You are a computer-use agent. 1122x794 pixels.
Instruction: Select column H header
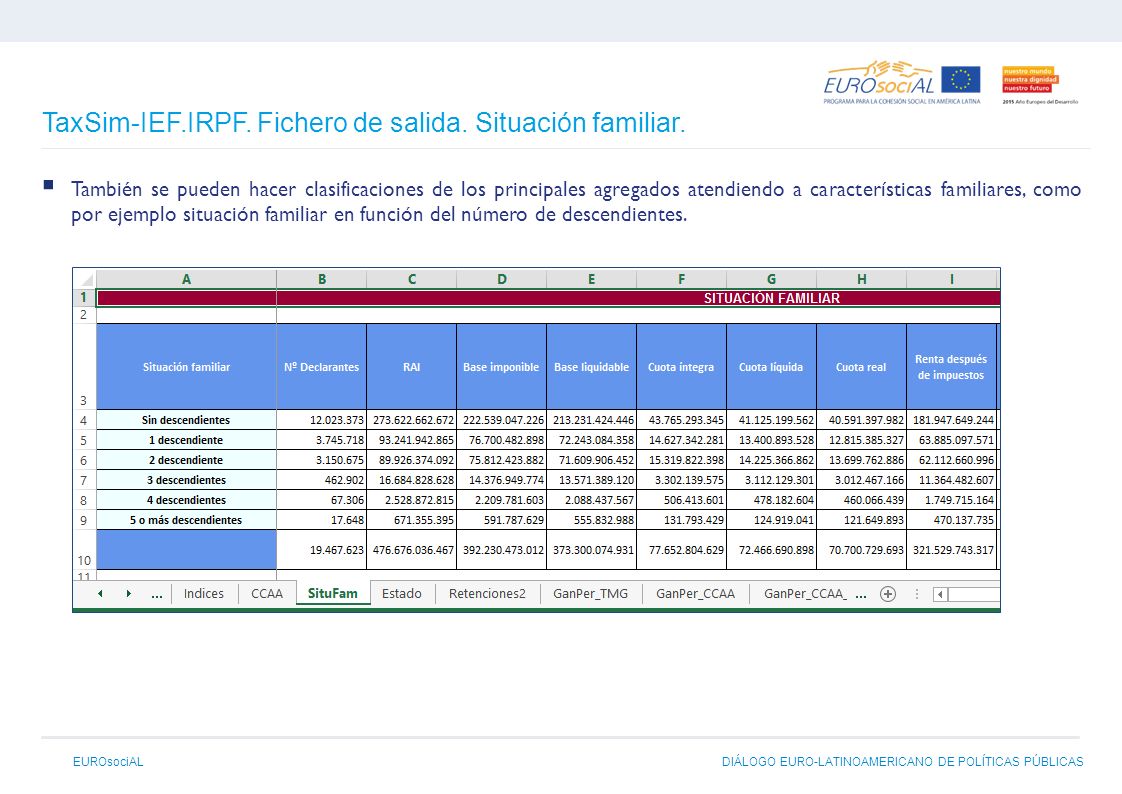click(862, 279)
